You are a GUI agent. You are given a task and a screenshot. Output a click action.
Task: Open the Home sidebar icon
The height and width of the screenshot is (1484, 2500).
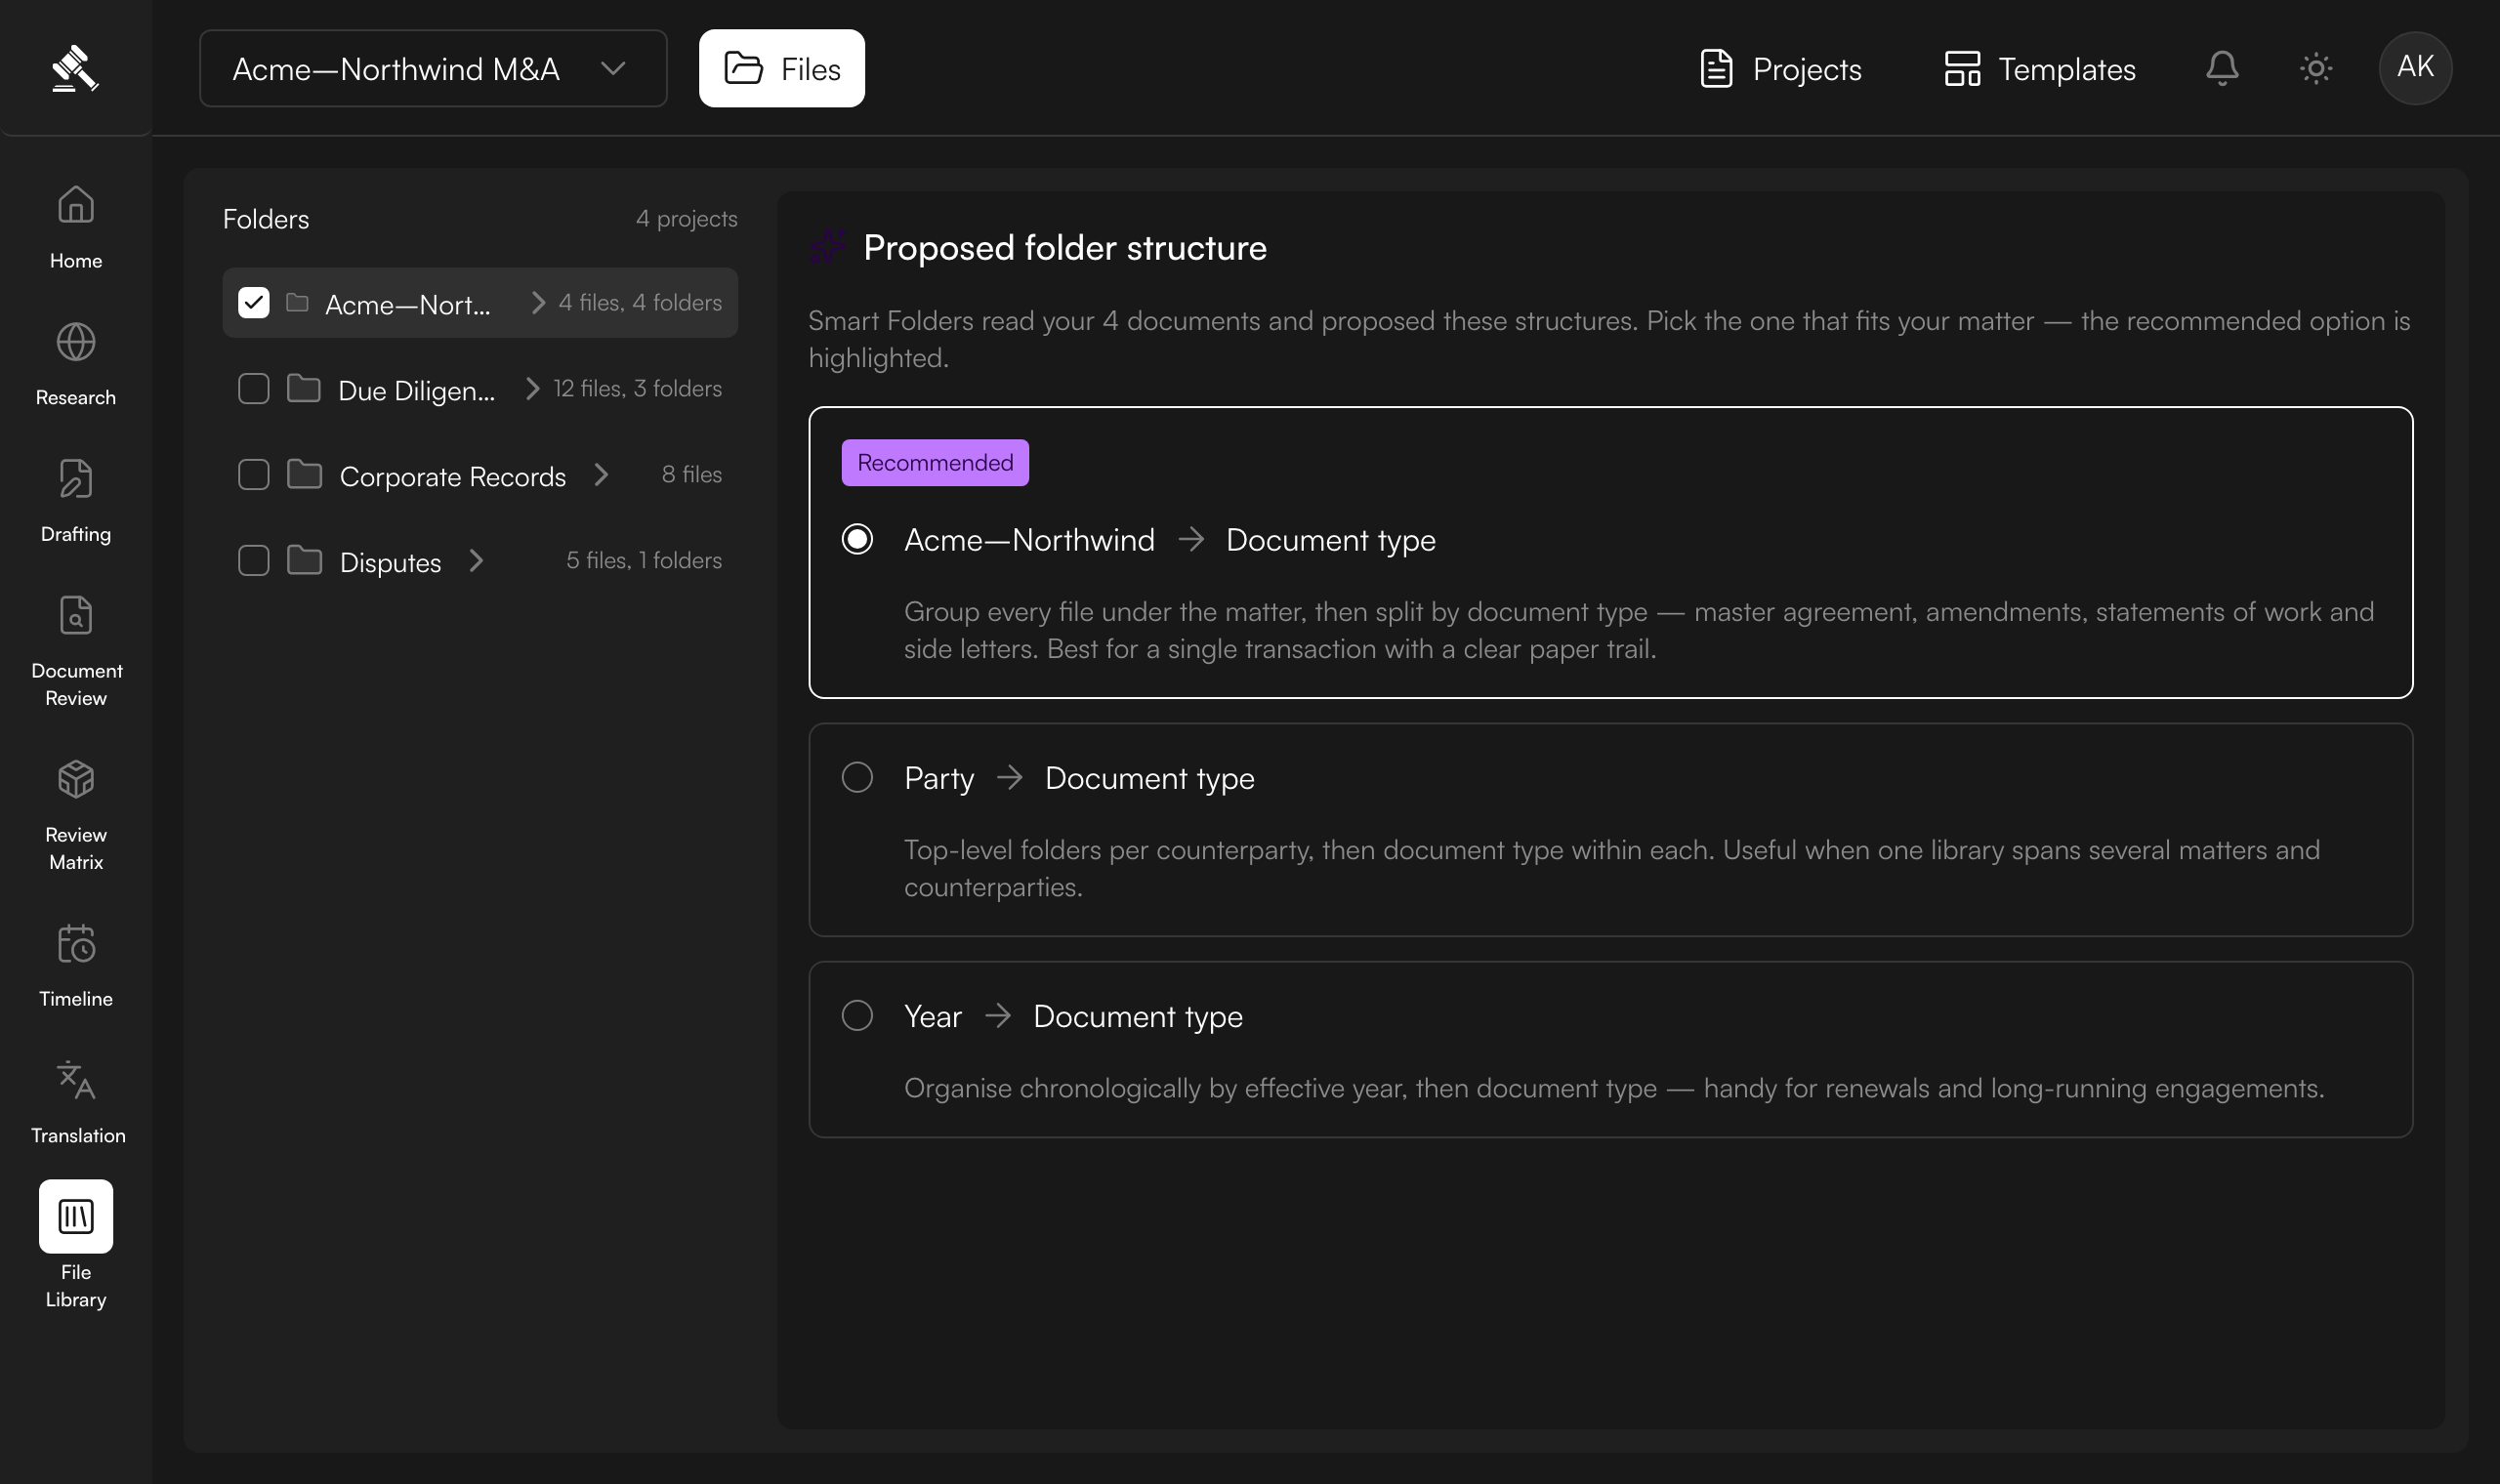76,204
